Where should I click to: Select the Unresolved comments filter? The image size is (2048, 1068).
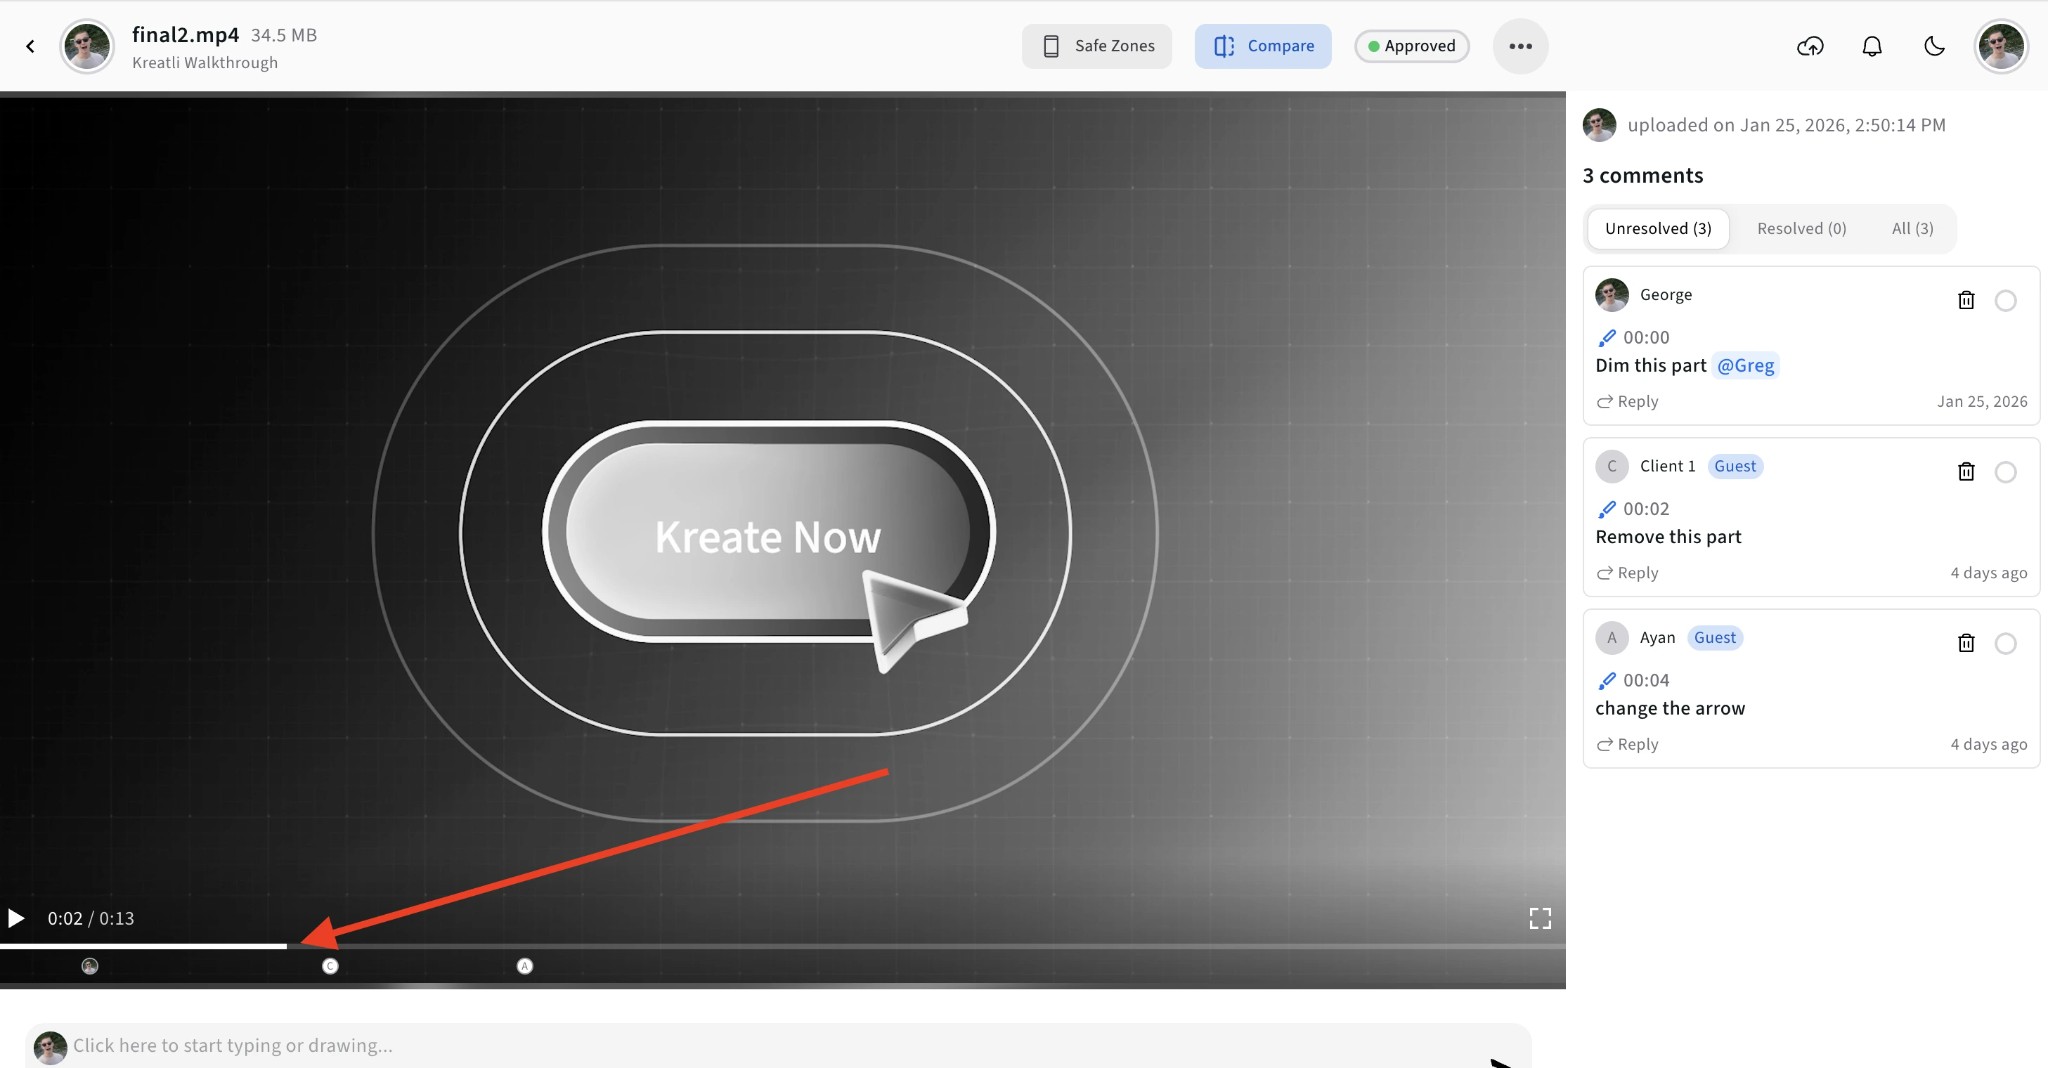coord(1656,228)
